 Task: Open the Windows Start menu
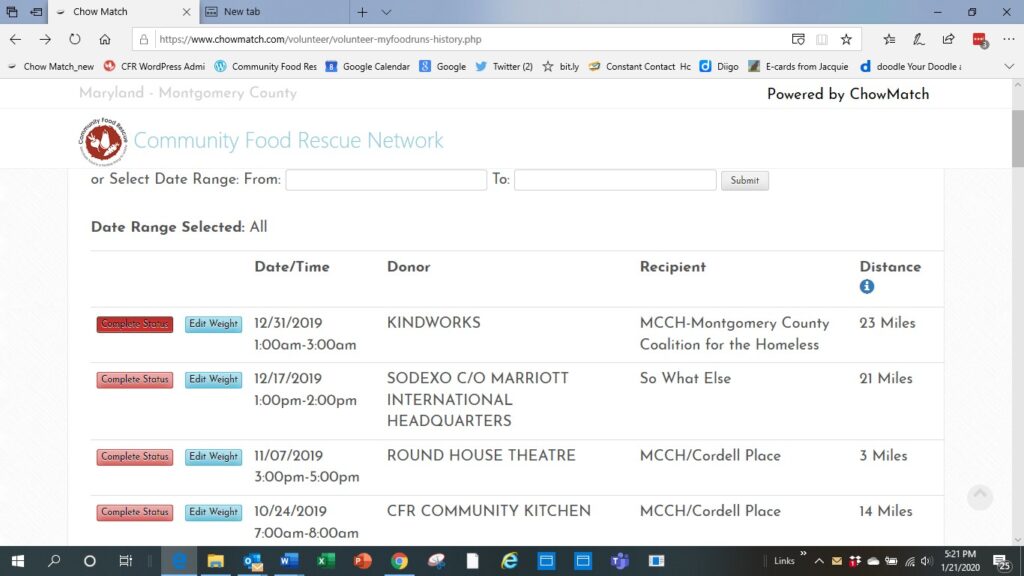[x=18, y=561]
